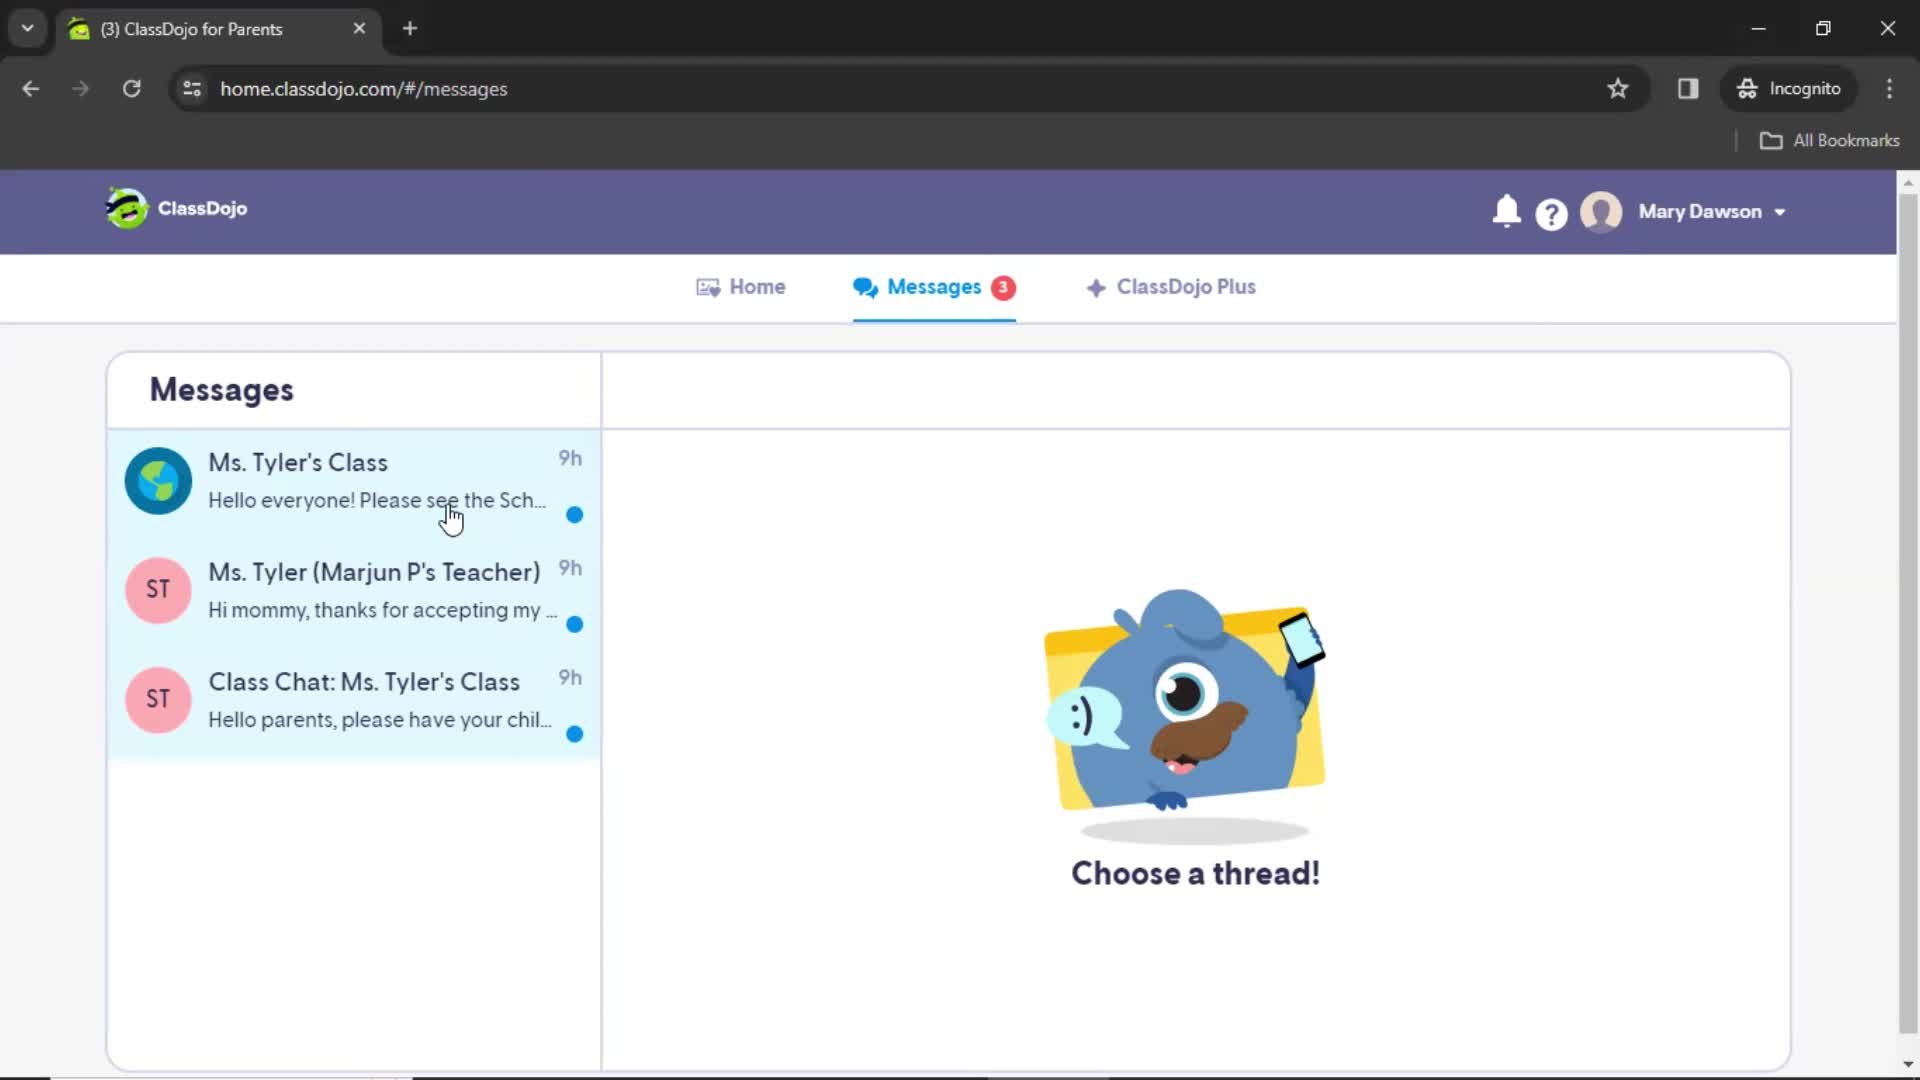
Task: Expand the Mary Dawson account dropdown arrow
Action: 1780,212
